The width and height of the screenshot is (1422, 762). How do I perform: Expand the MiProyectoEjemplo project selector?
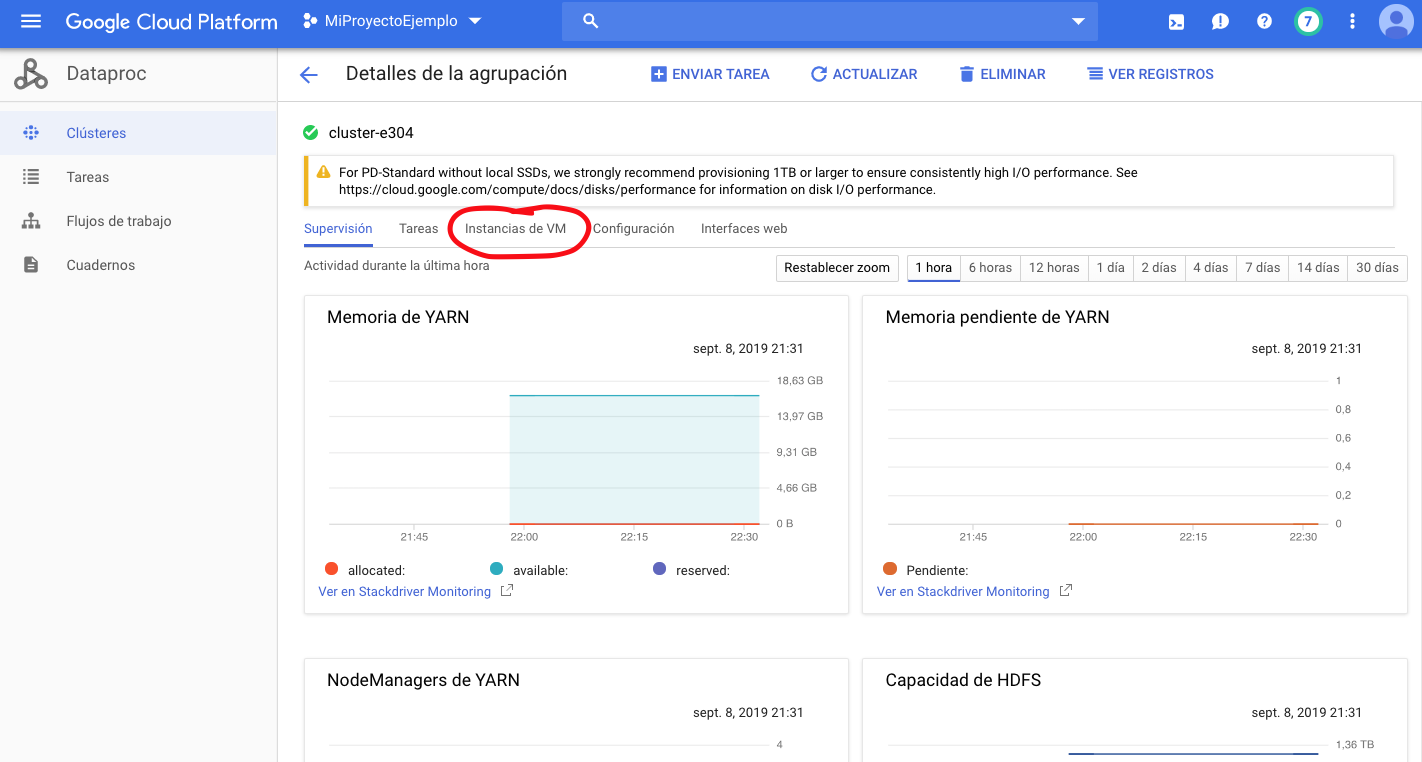pos(392,21)
